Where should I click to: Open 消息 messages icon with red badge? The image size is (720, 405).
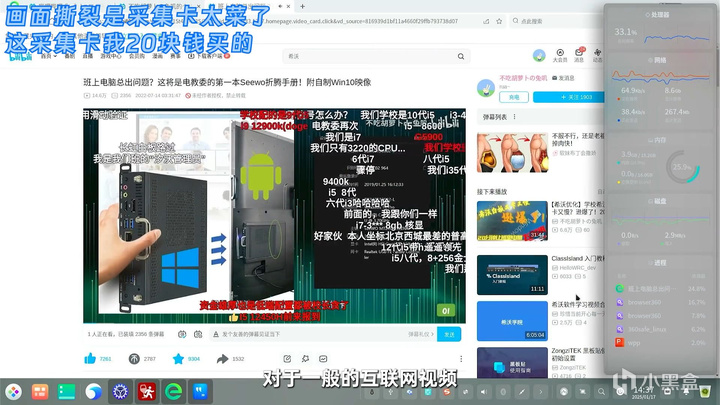point(579,55)
